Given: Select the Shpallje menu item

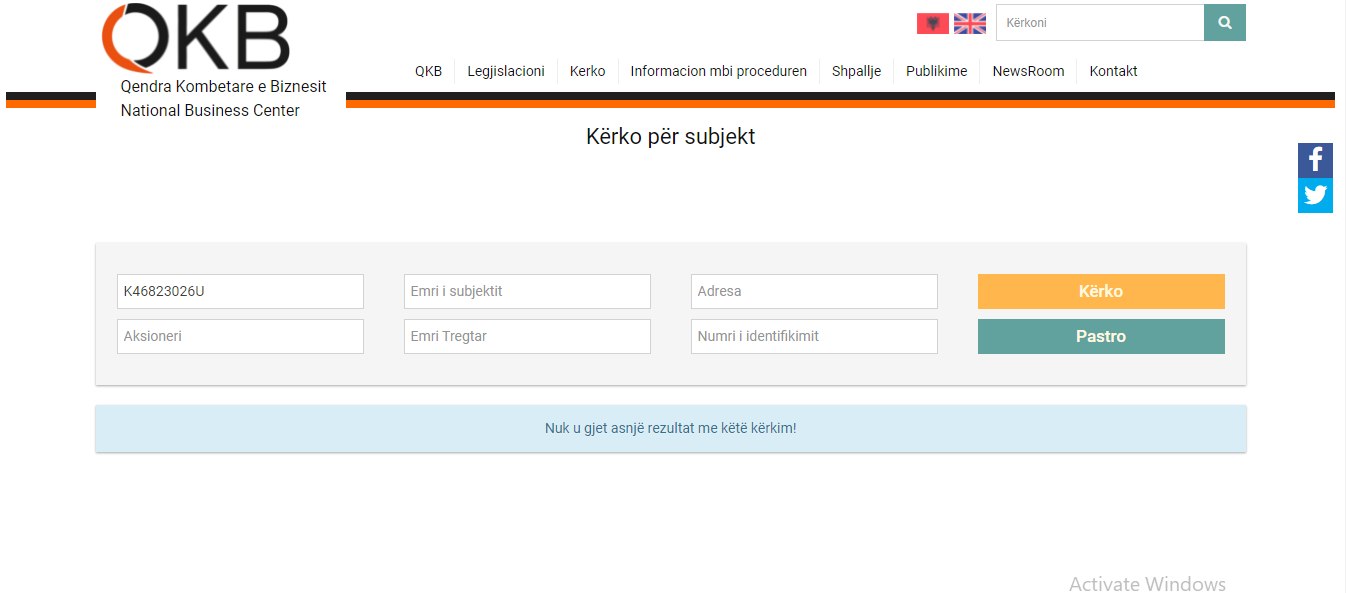Looking at the screenshot, I should point(856,71).
